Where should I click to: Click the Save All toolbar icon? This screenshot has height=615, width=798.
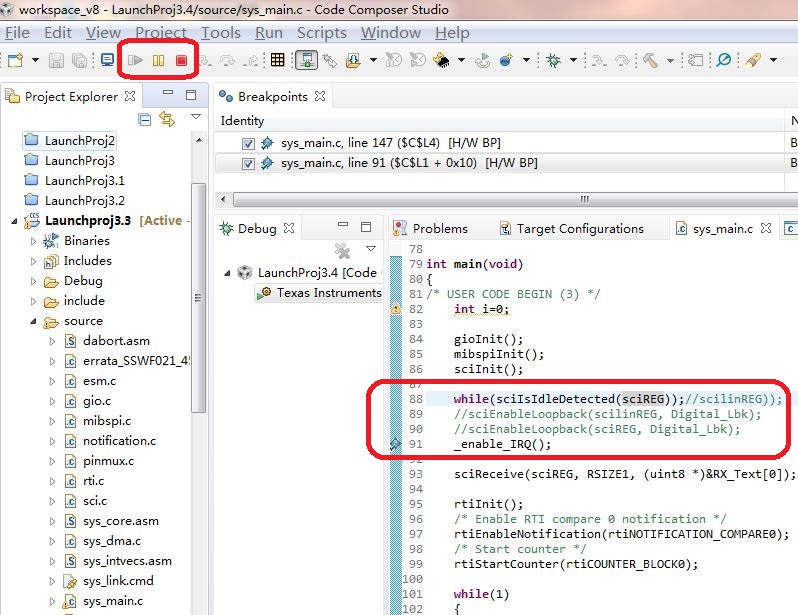click(79, 61)
